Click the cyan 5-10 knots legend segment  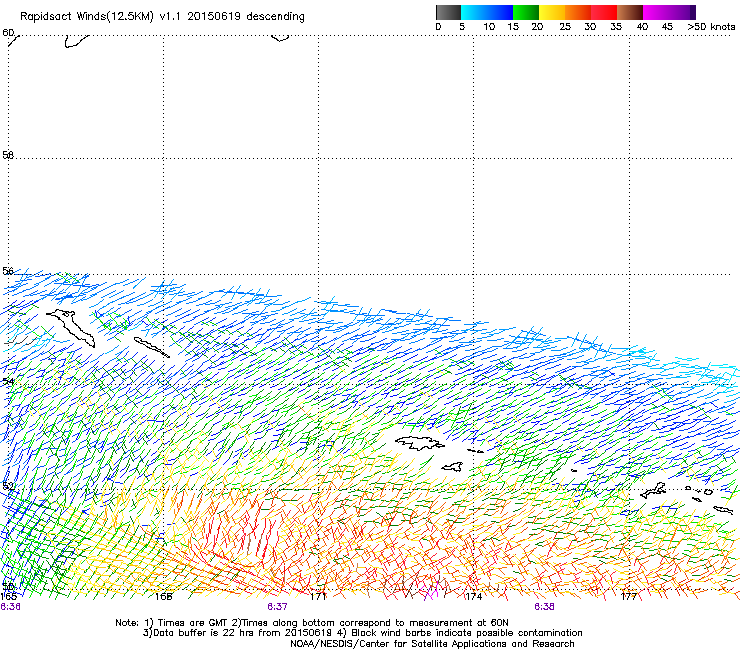(x=474, y=12)
